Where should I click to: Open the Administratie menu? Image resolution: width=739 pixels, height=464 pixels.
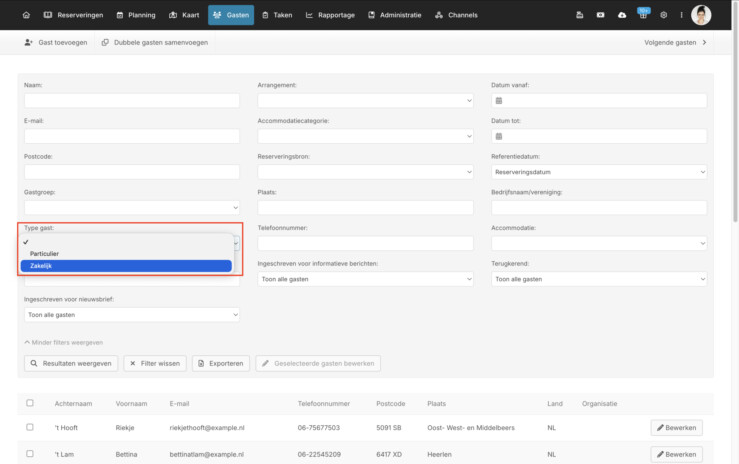pyautogui.click(x=394, y=15)
